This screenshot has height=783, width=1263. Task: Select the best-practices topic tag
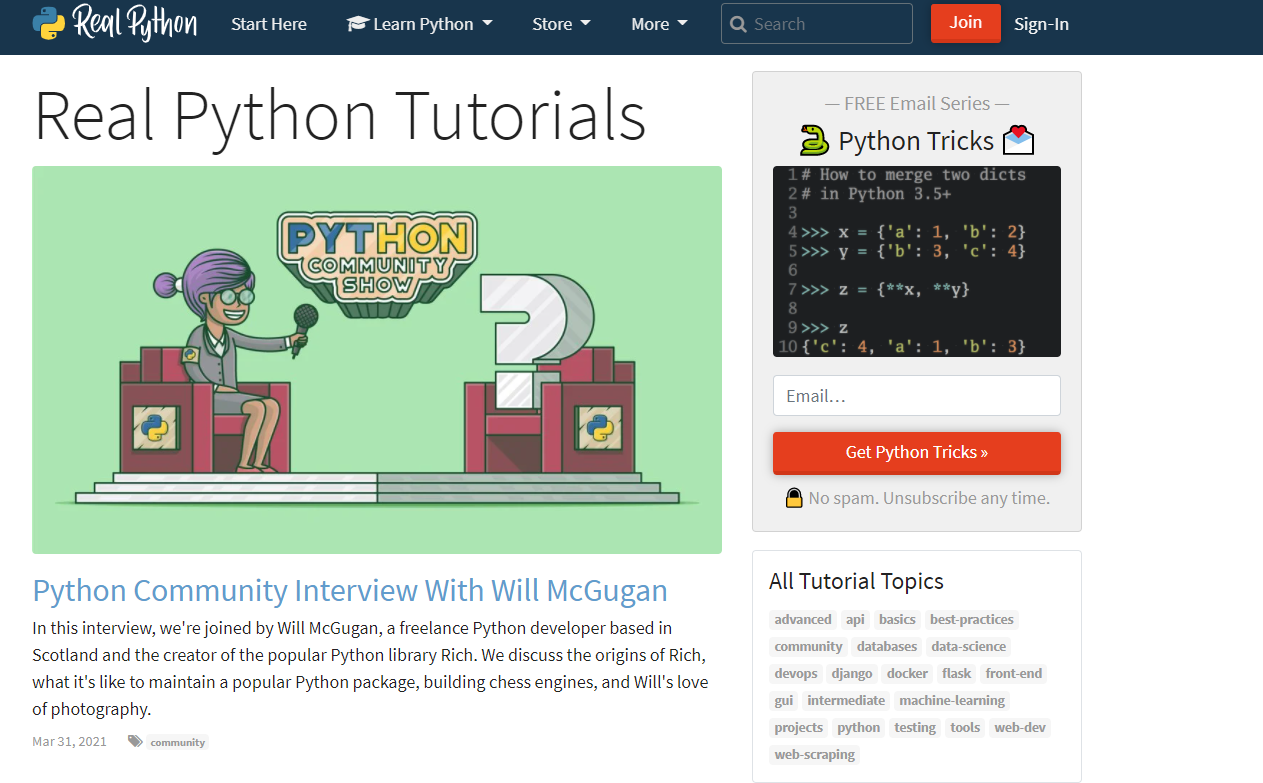tap(972, 619)
